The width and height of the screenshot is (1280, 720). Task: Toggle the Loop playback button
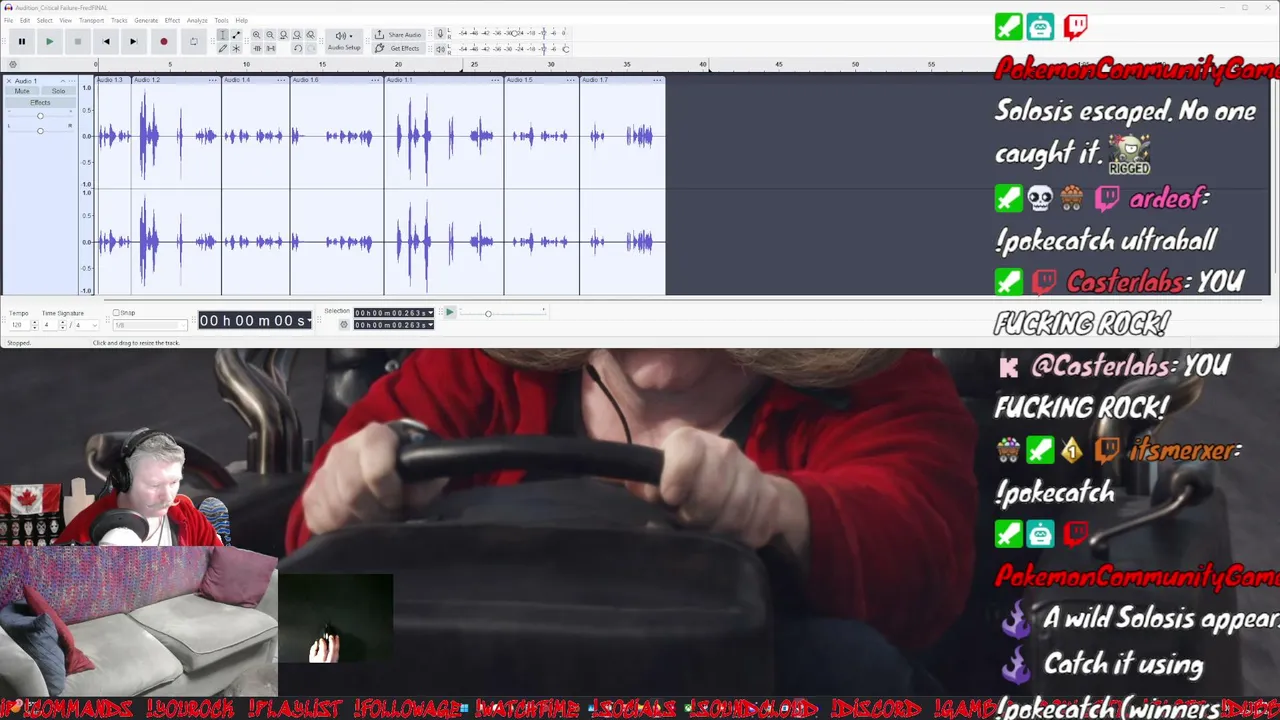[x=193, y=41]
